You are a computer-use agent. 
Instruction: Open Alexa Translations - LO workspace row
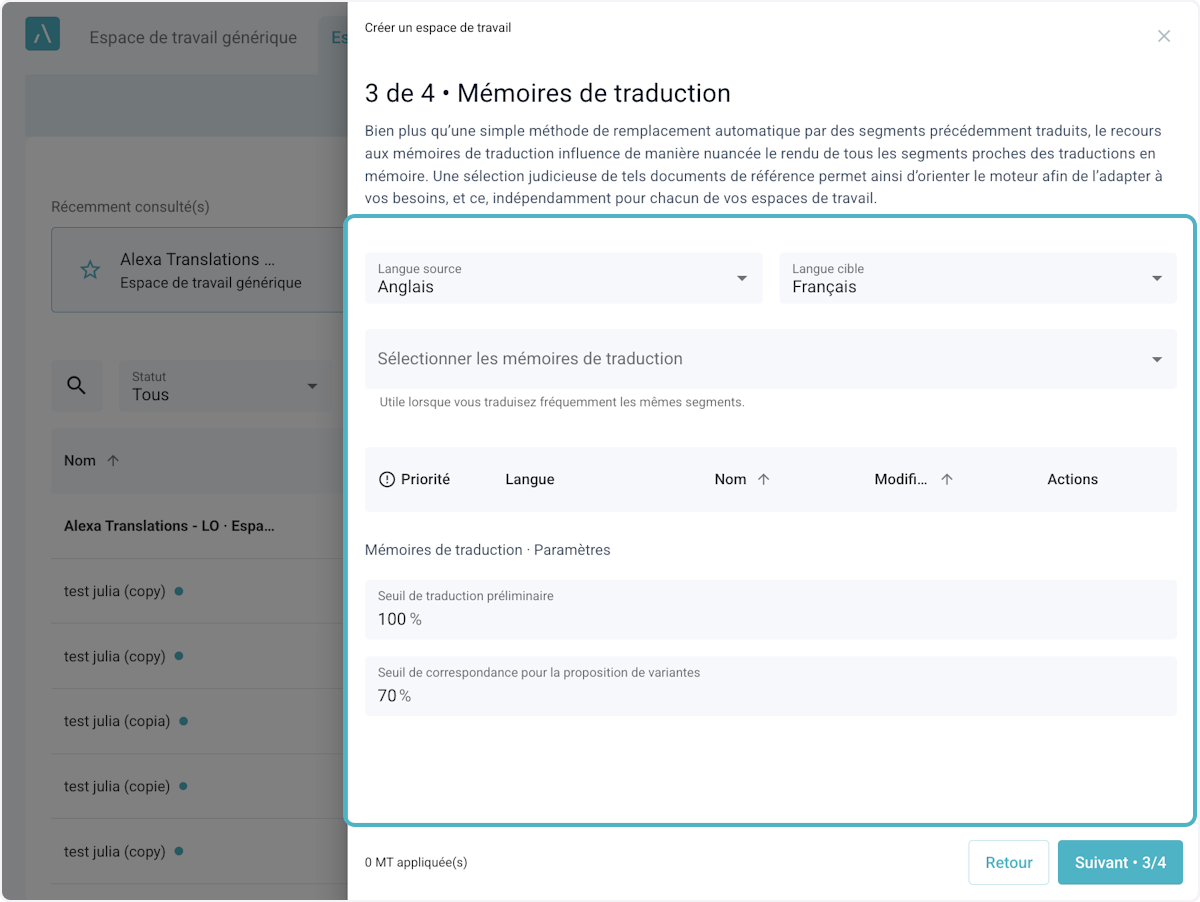coord(169,526)
